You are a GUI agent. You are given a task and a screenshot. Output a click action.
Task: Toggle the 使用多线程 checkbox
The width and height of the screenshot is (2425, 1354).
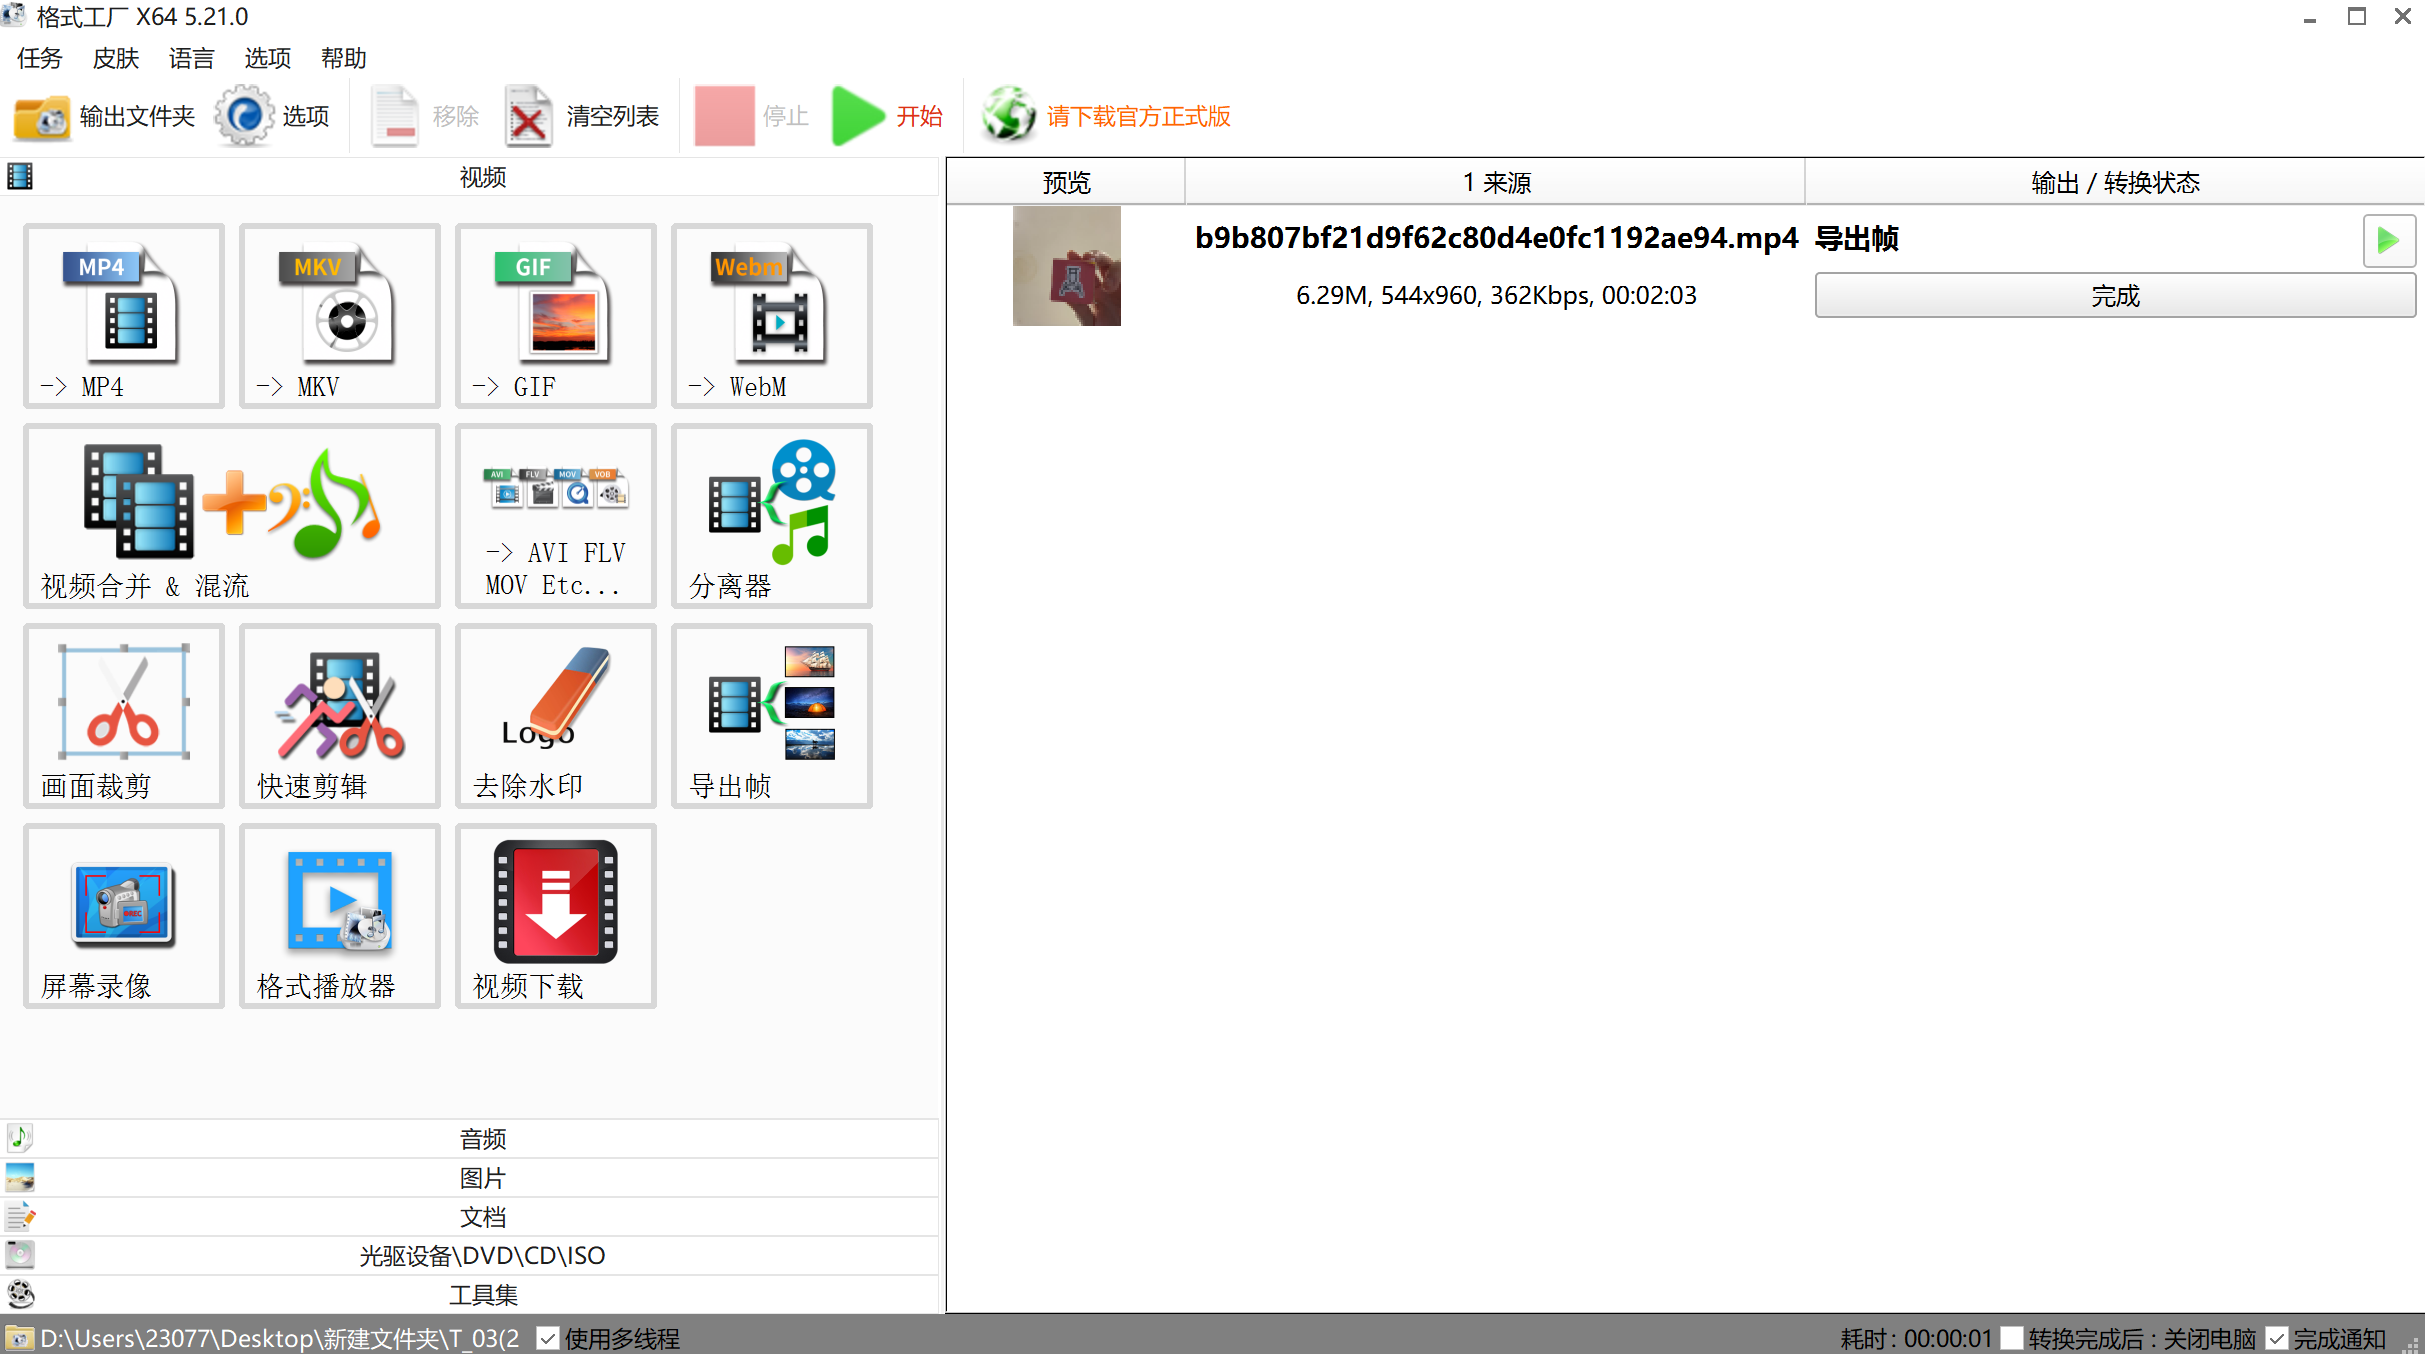pyautogui.click(x=547, y=1338)
